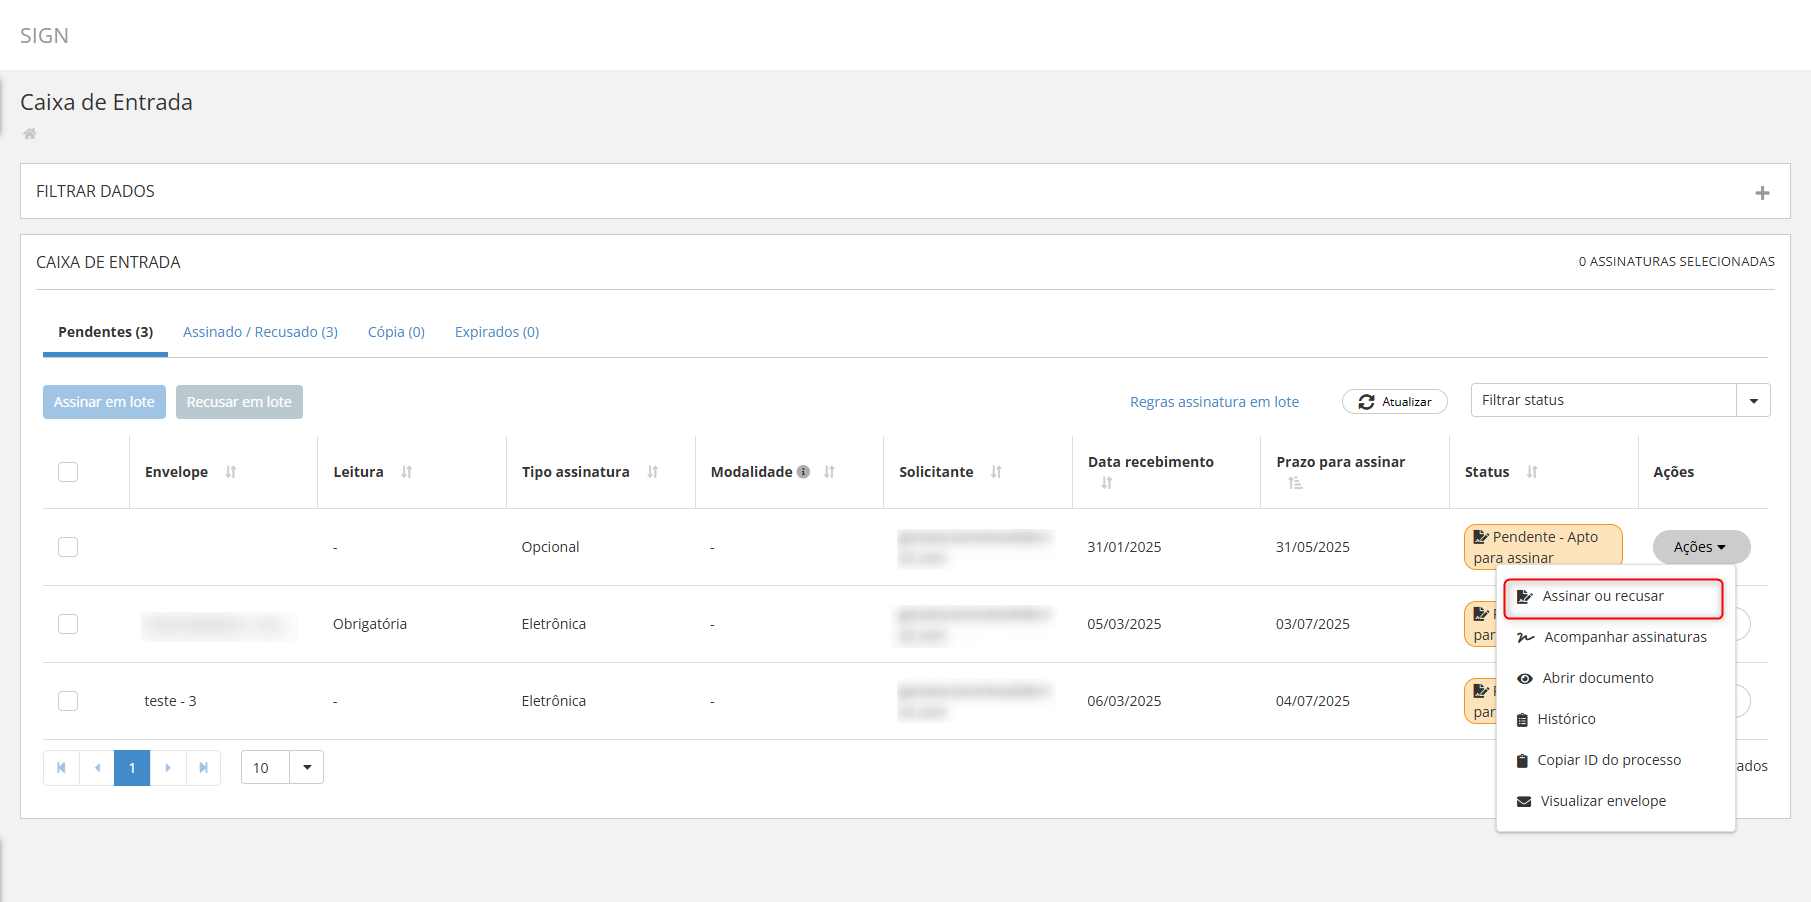The height and width of the screenshot is (902, 1811).
Task: Click the '04/07/2025' deadline cell
Action: (x=1313, y=701)
